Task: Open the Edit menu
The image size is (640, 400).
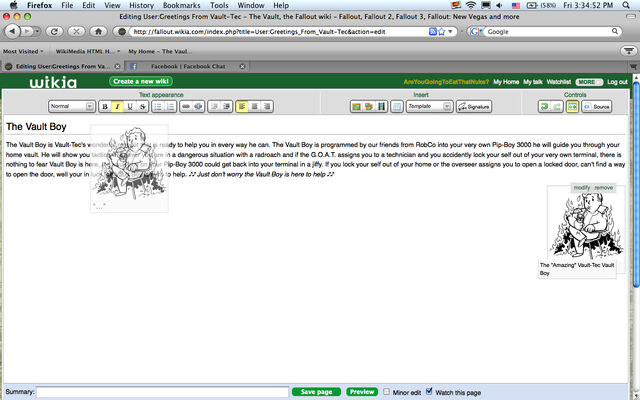Action: (89, 5)
